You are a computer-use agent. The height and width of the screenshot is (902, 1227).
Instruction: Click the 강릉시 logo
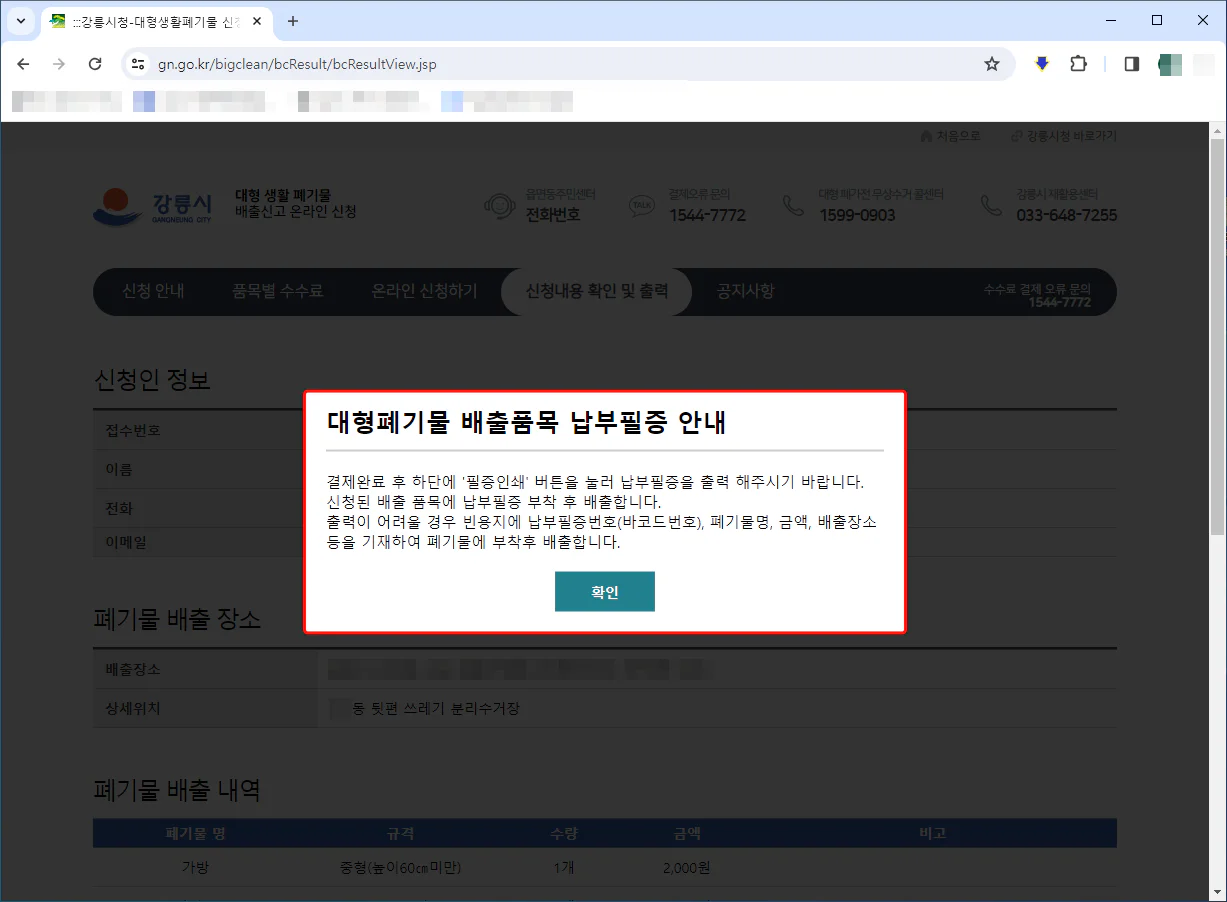[x=152, y=207]
